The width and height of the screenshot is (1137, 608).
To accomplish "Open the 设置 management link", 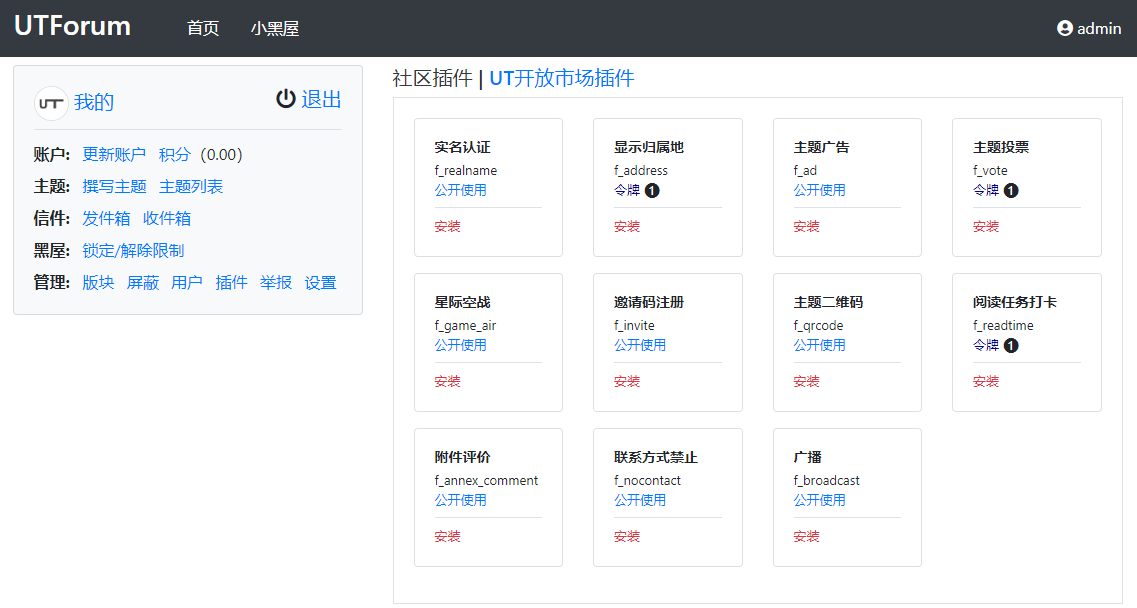I will [x=321, y=283].
